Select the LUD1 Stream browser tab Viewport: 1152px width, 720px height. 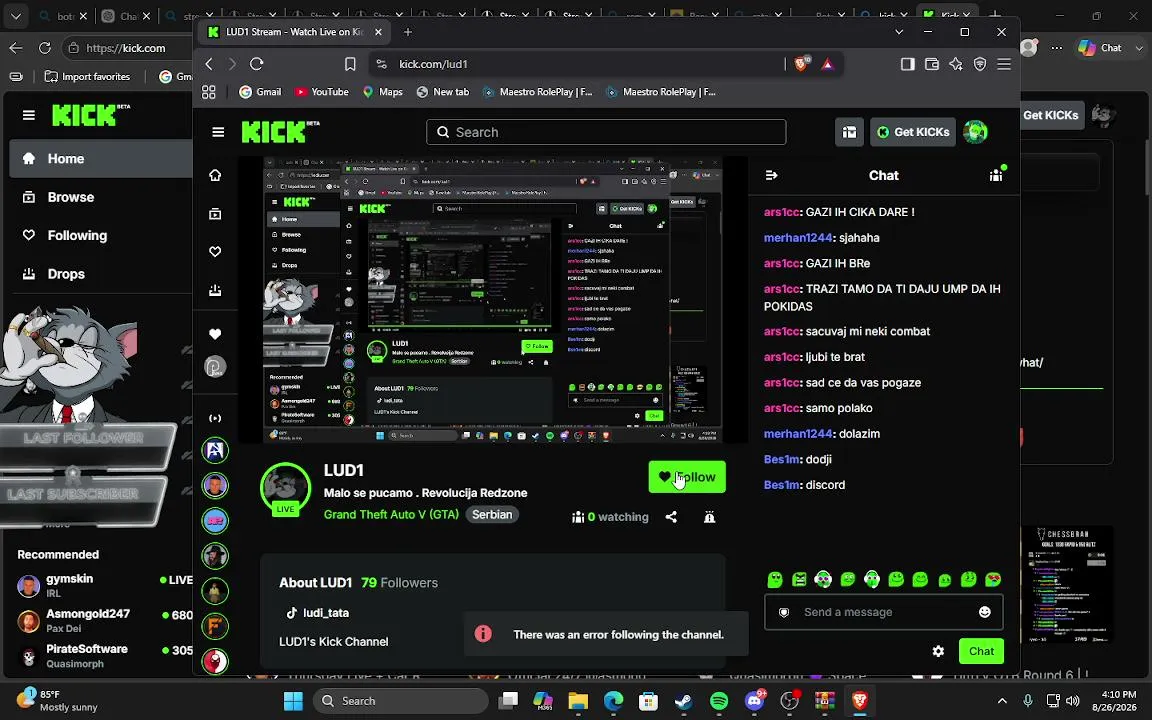click(295, 32)
